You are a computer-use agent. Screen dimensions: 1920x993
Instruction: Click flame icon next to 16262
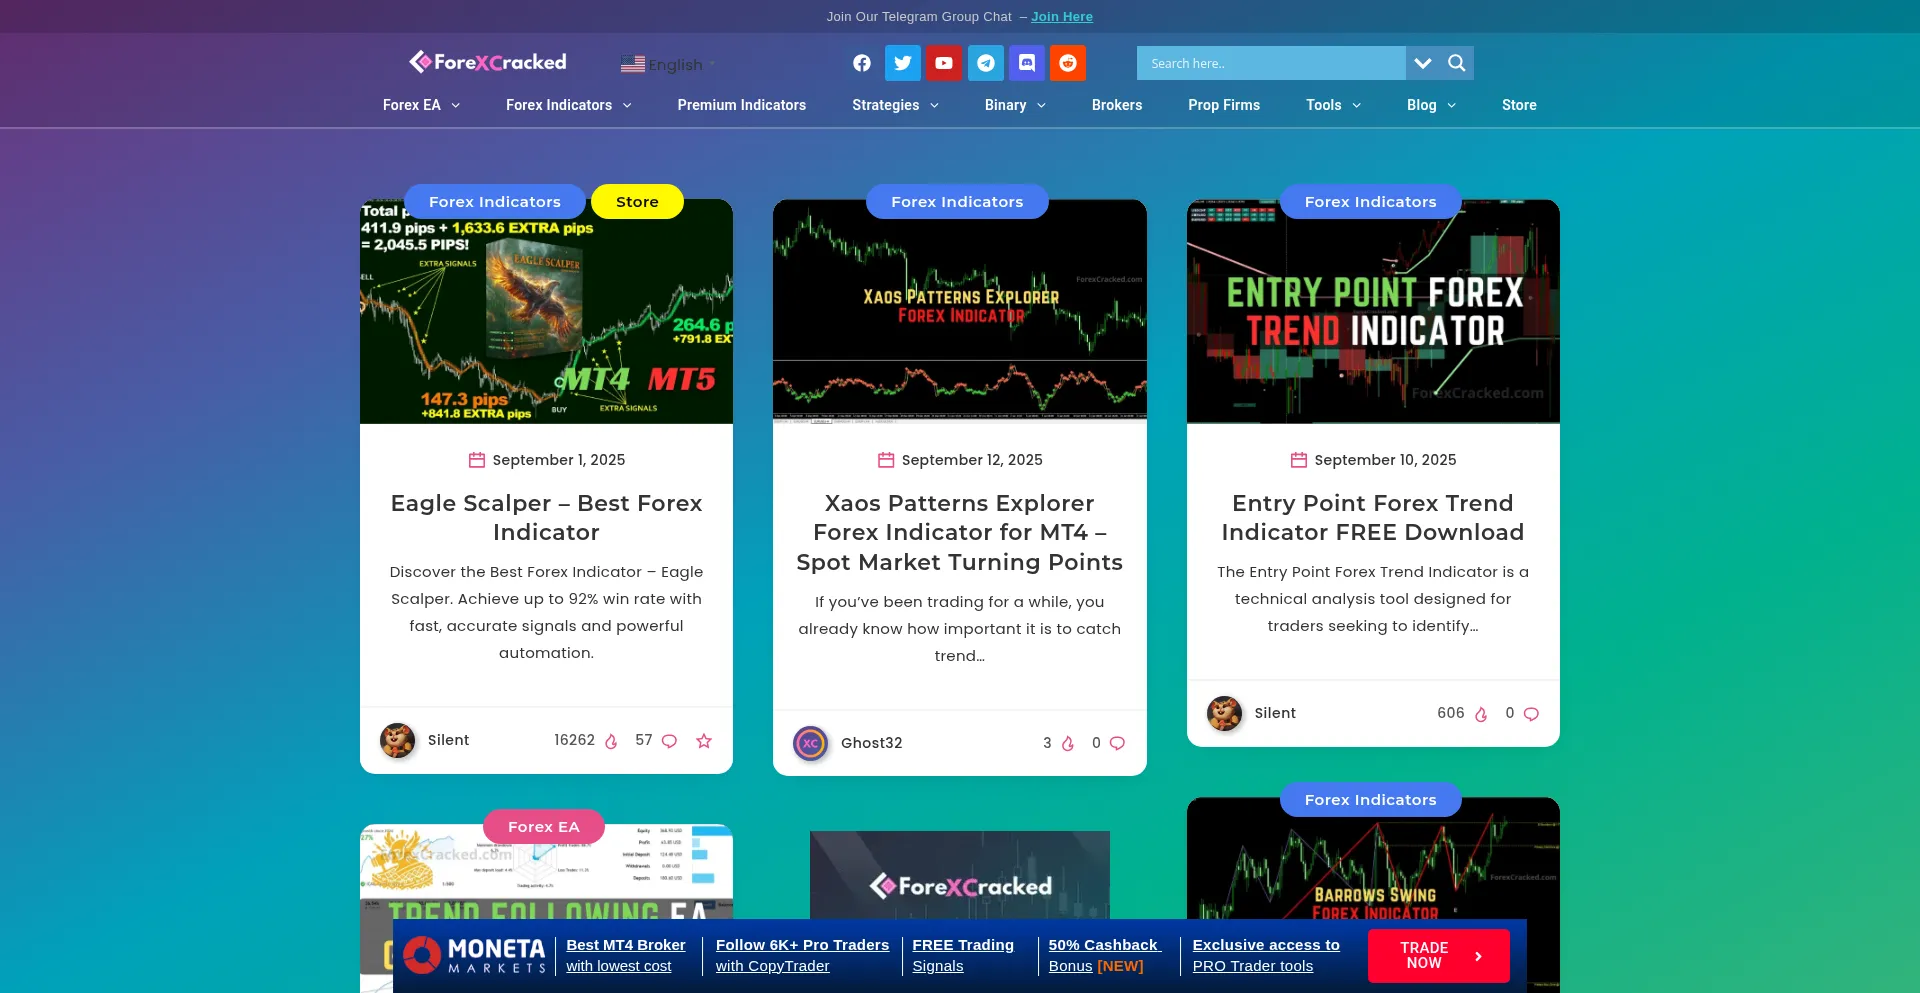[x=611, y=741]
